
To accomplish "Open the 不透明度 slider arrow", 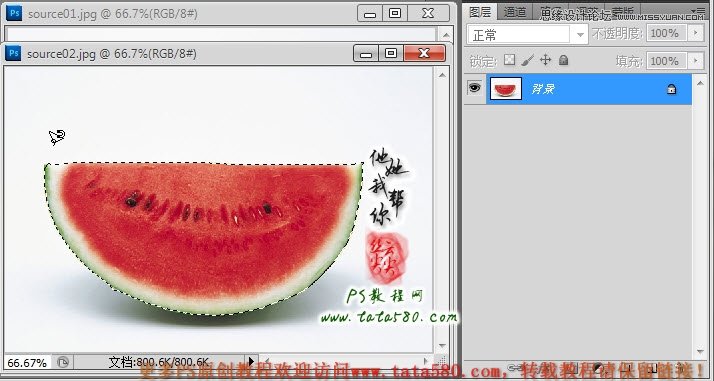I will point(695,33).
